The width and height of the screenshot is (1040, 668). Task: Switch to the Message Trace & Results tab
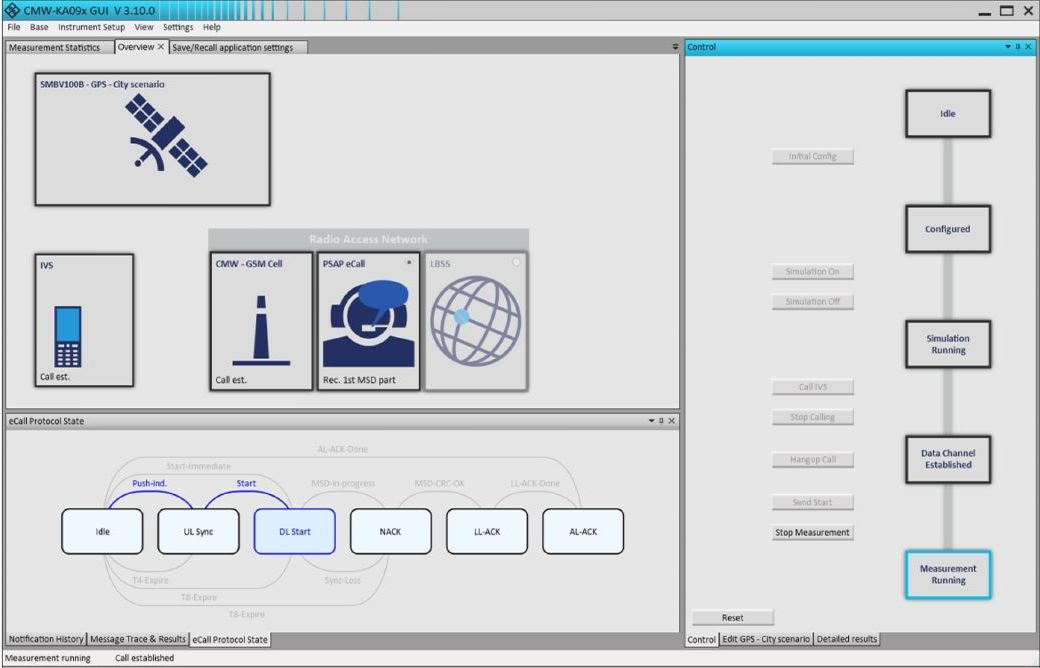point(138,639)
